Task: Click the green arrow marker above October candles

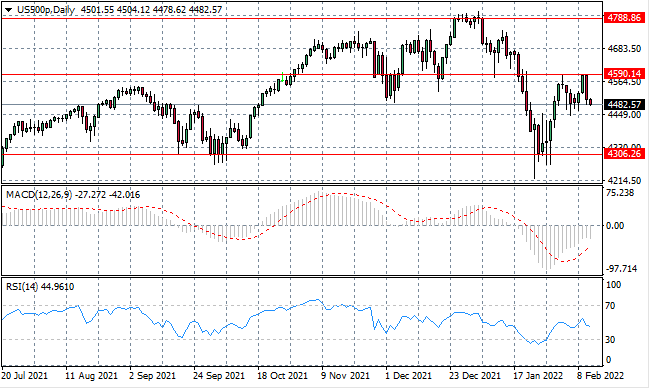Action: [282, 77]
